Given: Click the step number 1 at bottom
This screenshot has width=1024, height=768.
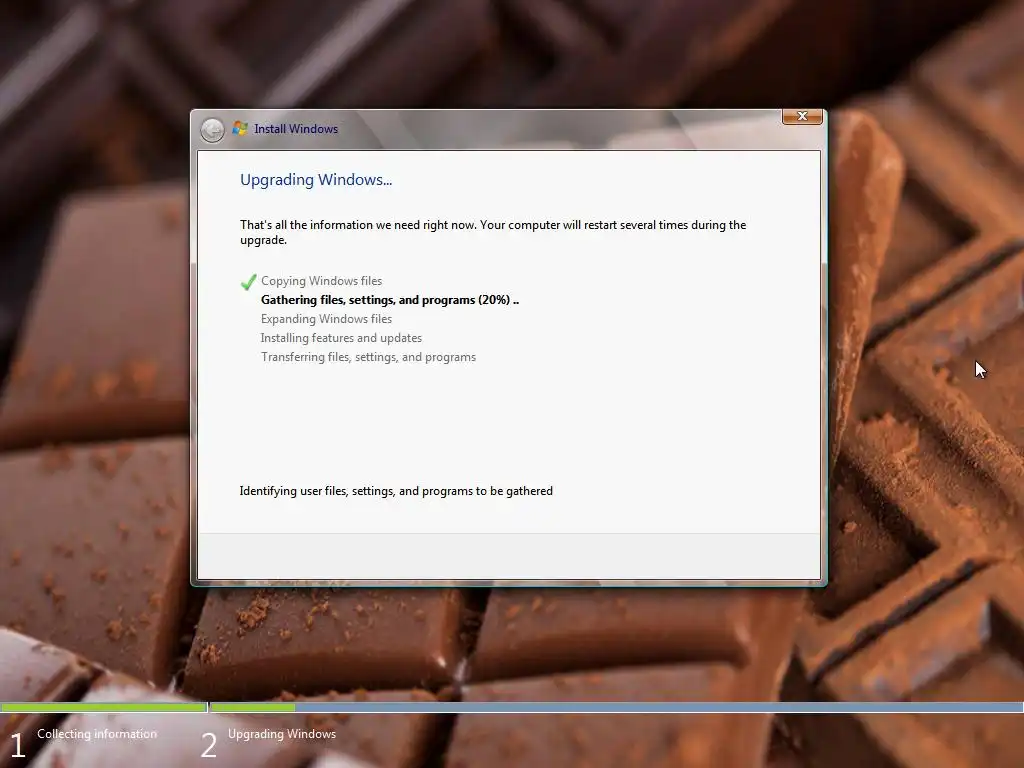Looking at the screenshot, I should click(x=18, y=746).
